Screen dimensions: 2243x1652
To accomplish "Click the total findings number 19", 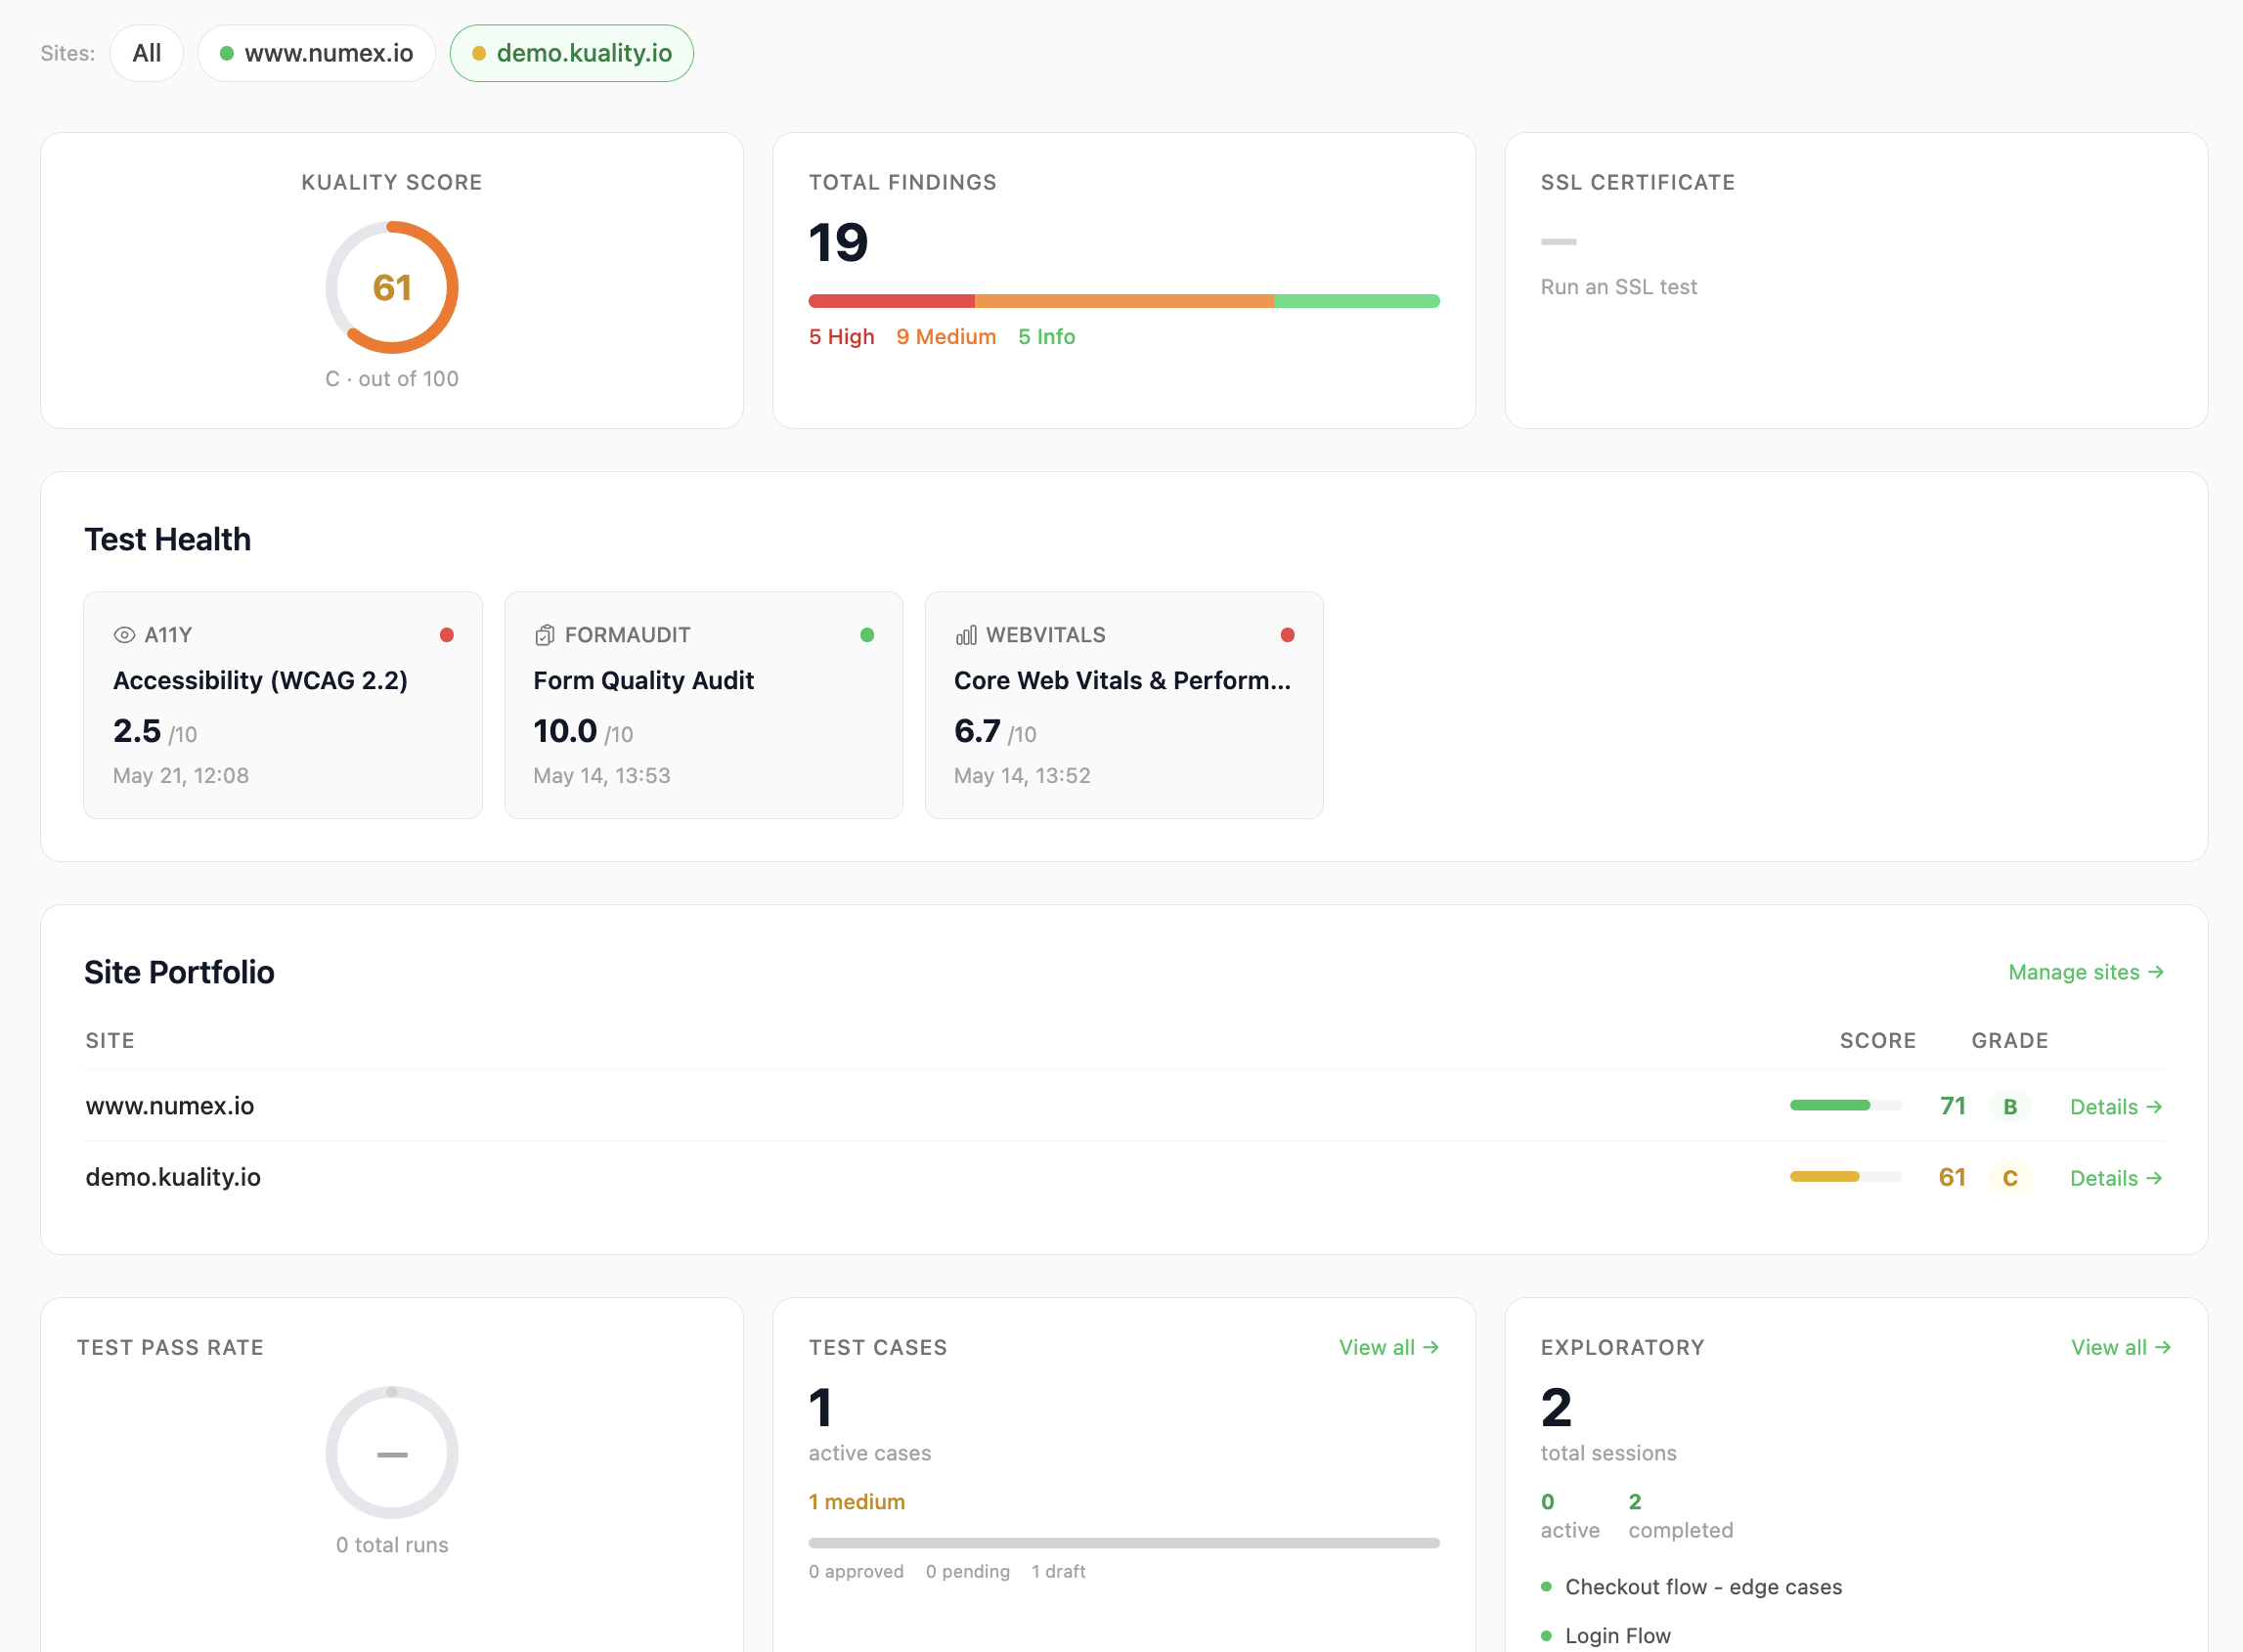I will [x=838, y=243].
